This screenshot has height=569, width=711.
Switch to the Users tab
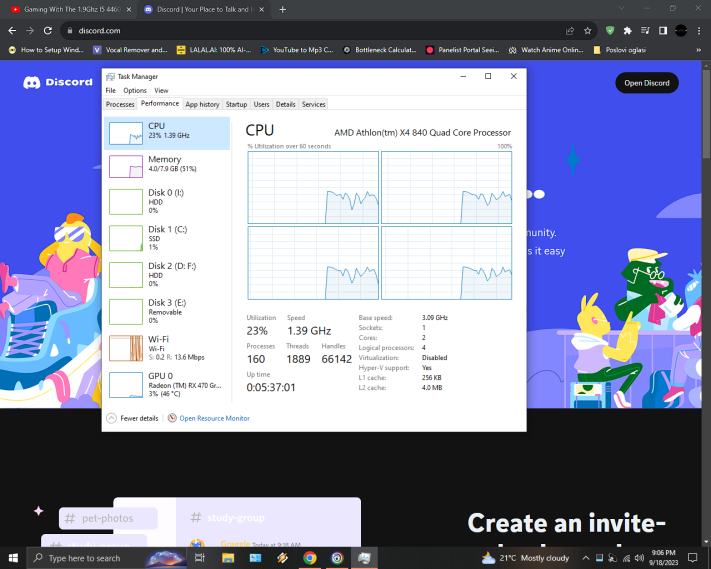coord(261,104)
